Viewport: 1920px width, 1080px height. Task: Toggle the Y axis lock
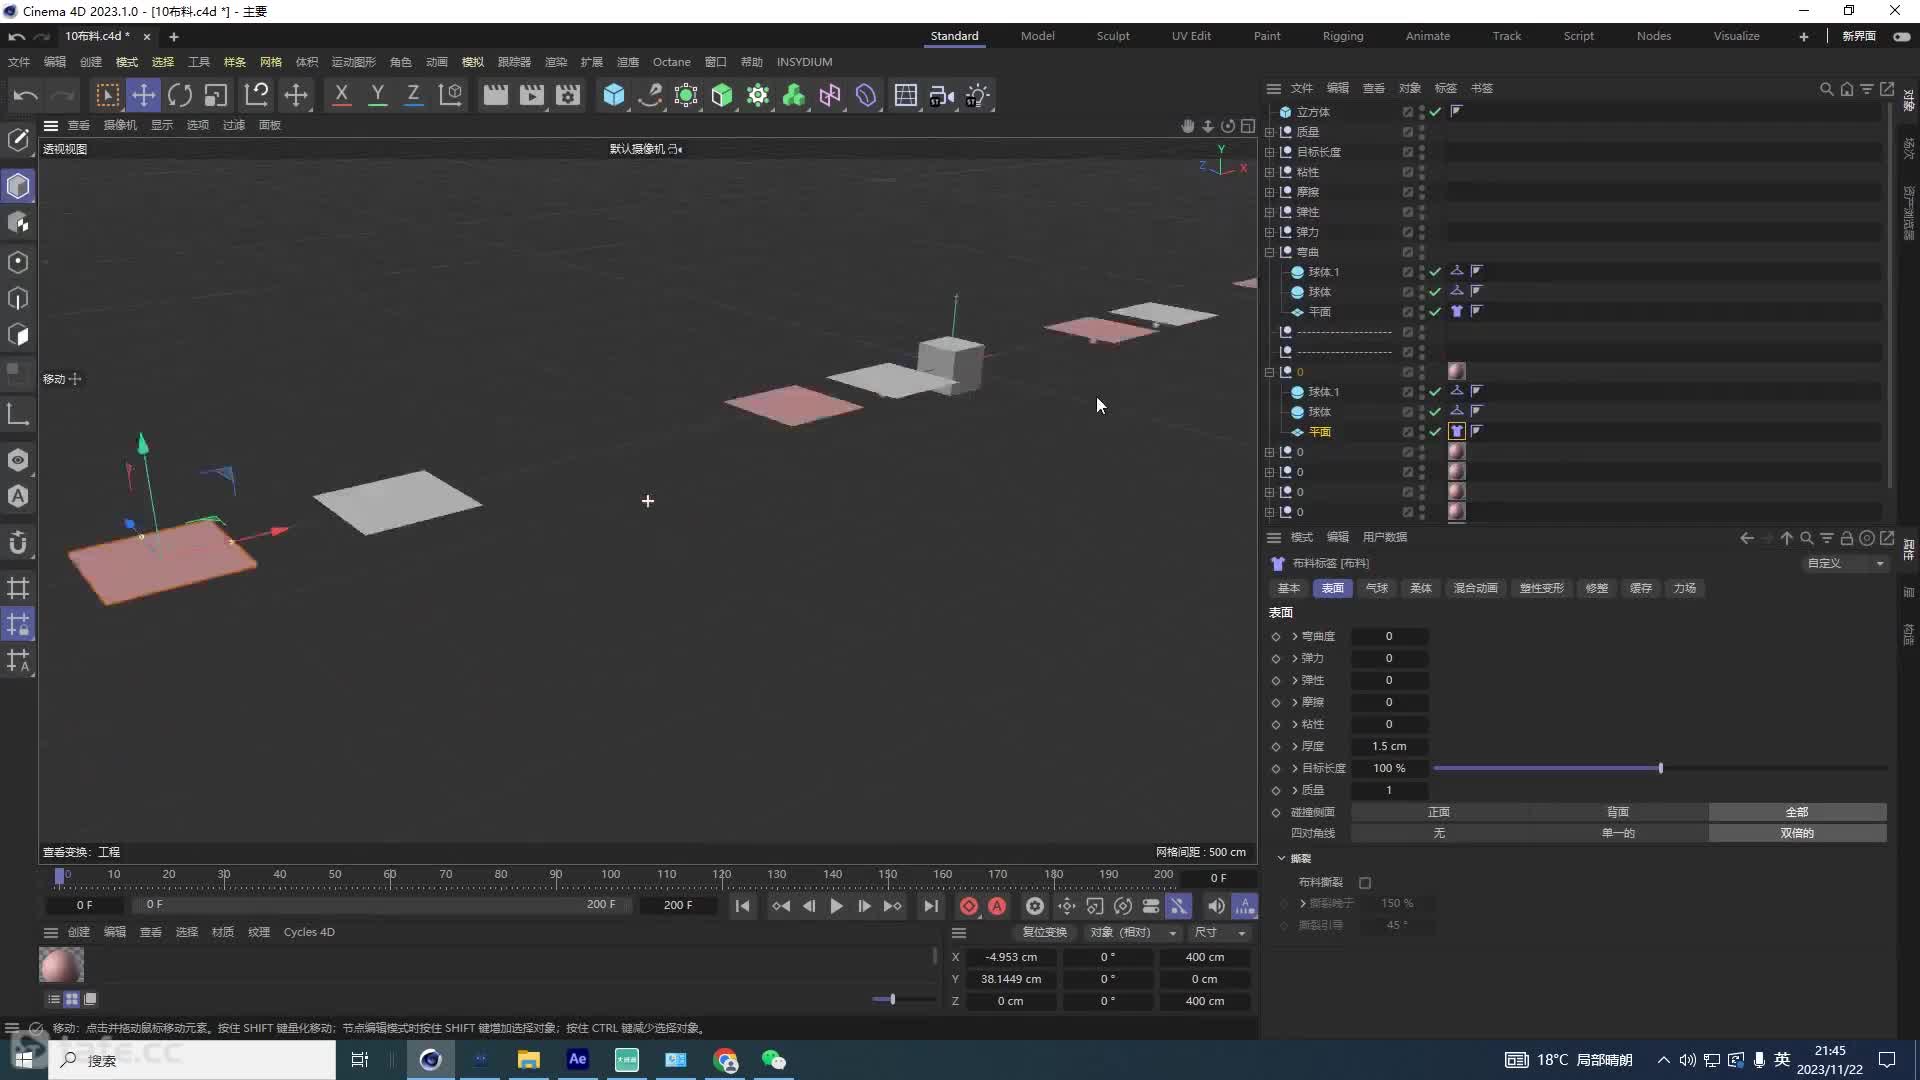click(x=377, y=95)
